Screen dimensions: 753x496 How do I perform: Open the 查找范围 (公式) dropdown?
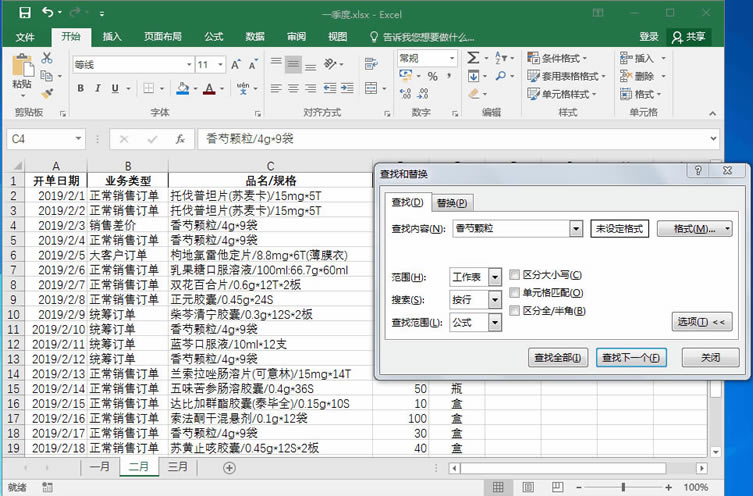pyautogui.click(x=496, y=322)
